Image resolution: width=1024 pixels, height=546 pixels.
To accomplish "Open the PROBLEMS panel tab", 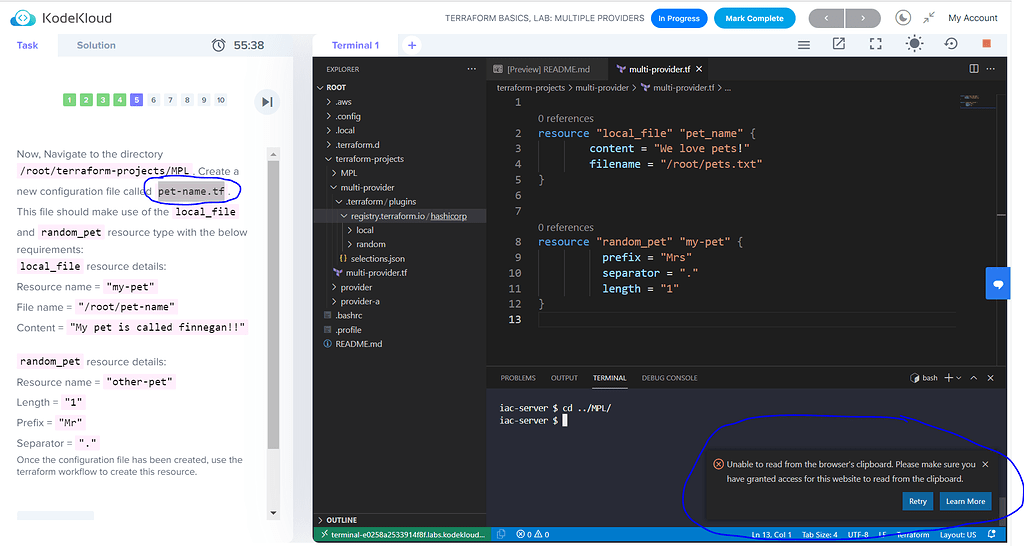I will click(518, 378).
